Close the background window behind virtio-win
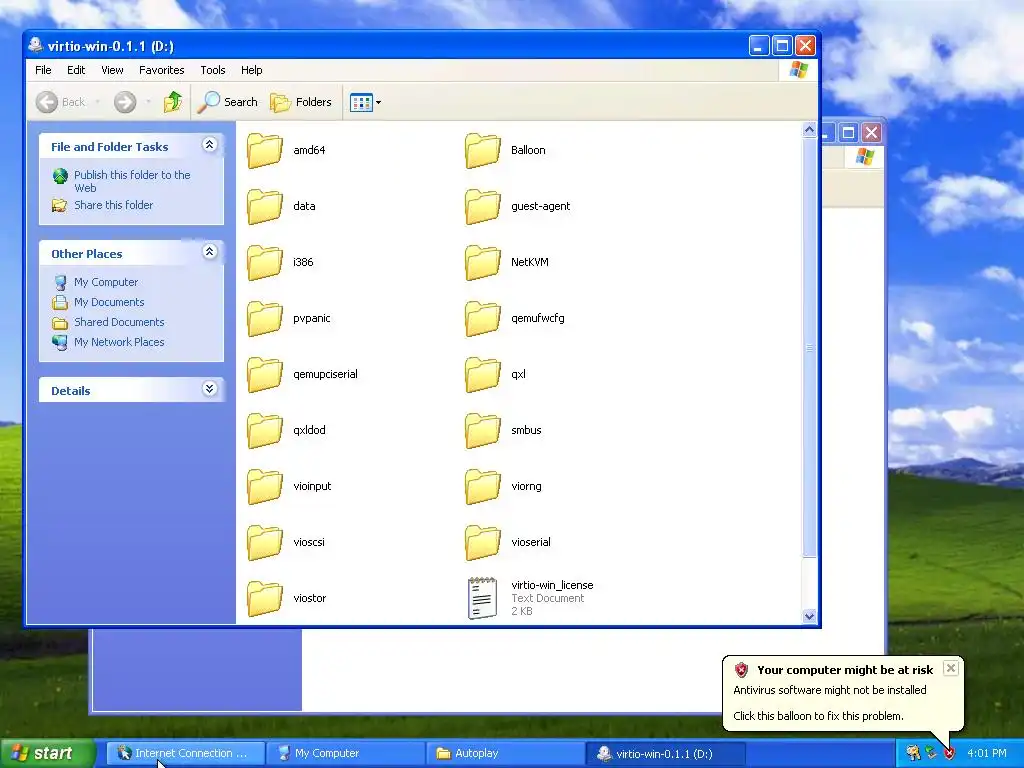This screenshot has height=768, width=1024. click(872, 133)
